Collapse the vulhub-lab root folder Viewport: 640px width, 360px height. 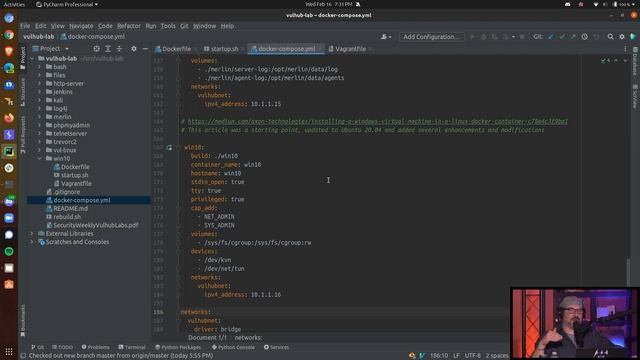point(32,58)
